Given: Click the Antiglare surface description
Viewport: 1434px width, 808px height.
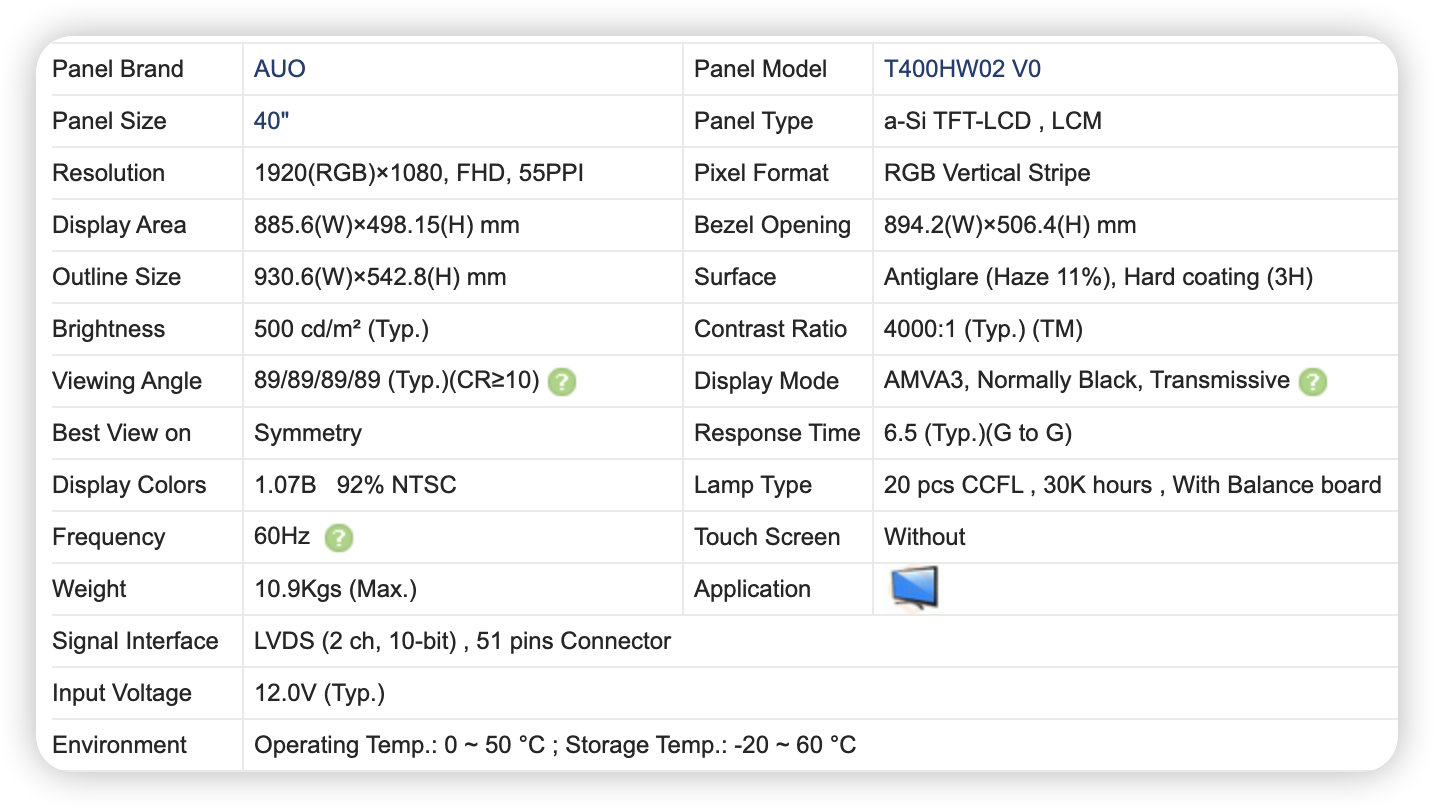Looking at the screenshot, I should click(x=1098, y=277).
